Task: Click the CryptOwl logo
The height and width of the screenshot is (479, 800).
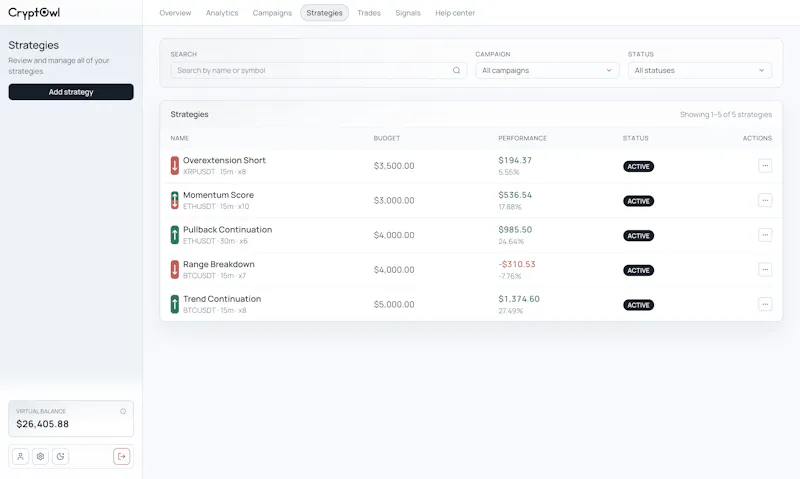Action: click(x=34, y=13)
